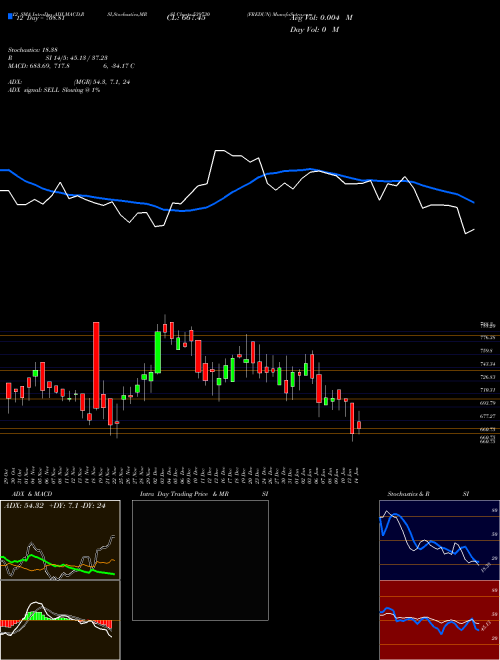
Task: Click the 'ADX signal: SELL' text
Action: pos(35,90)
